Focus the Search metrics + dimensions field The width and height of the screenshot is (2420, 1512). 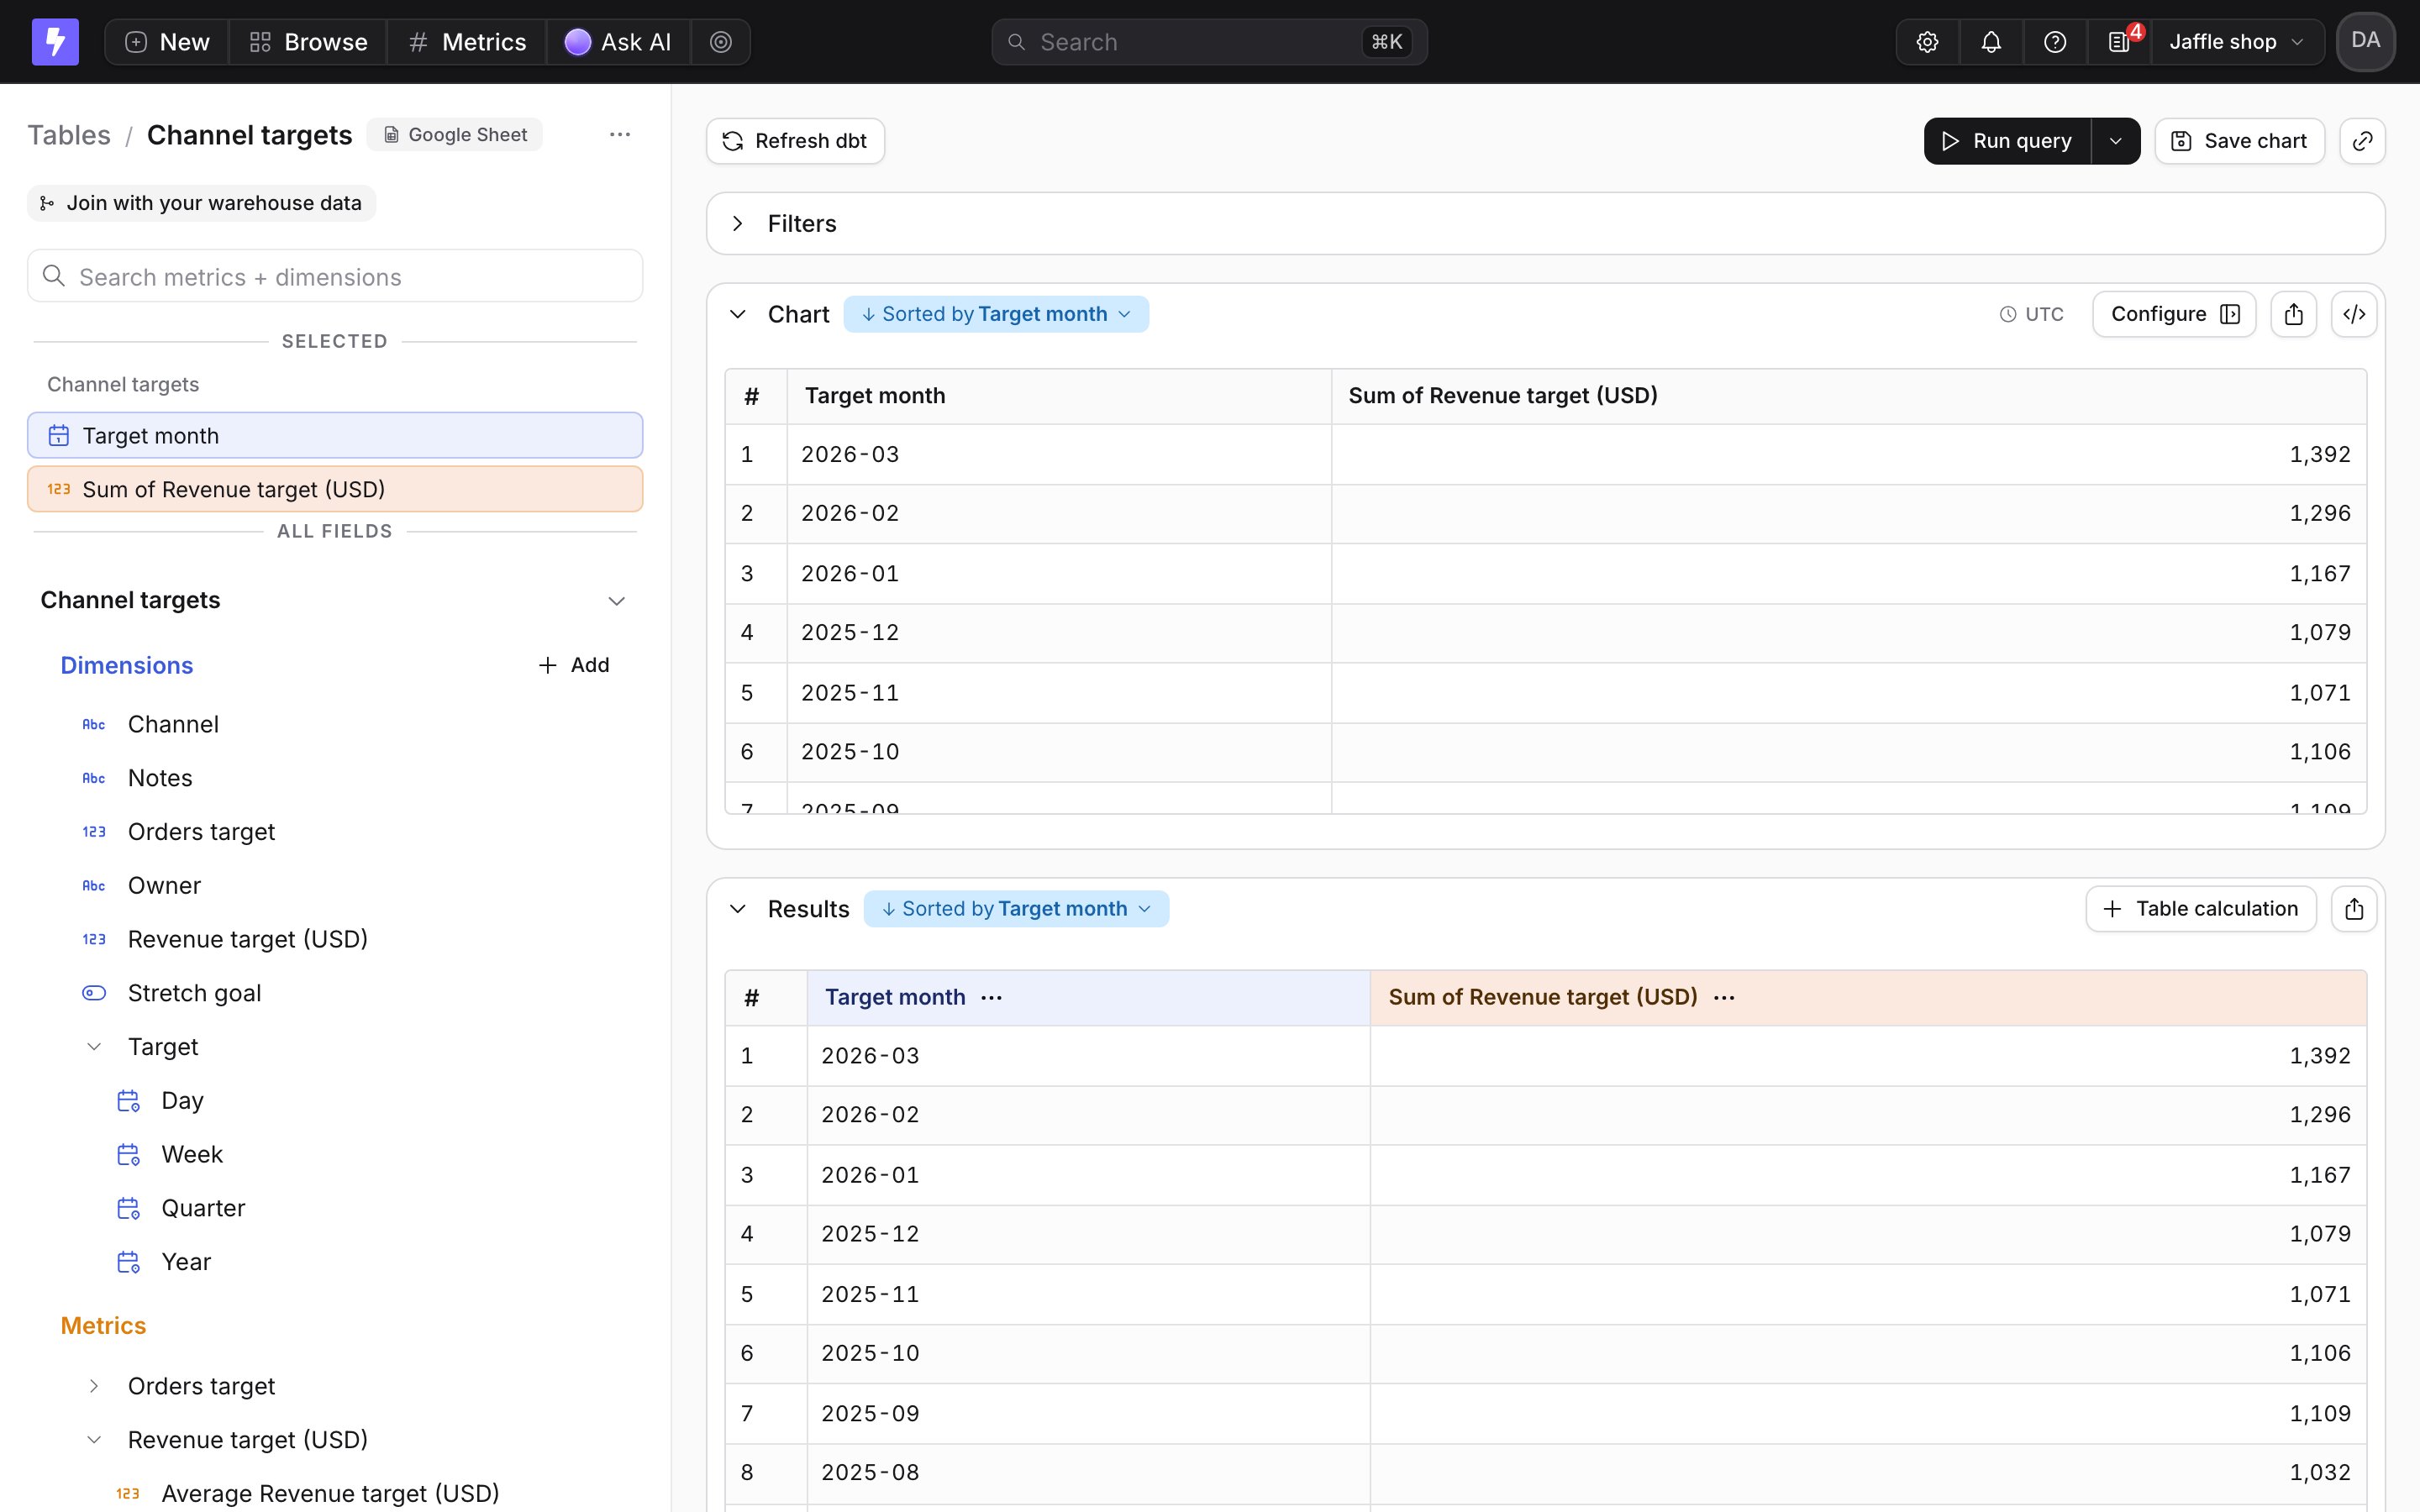coord(335,277)
